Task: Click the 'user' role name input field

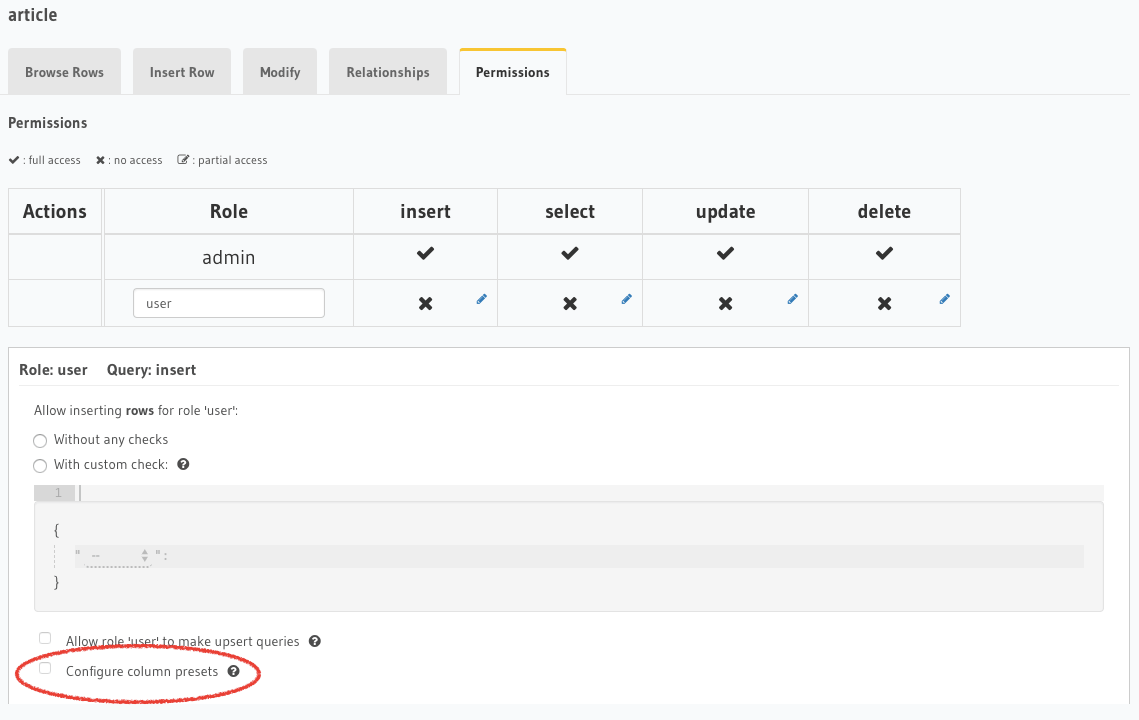Action: 228,302
